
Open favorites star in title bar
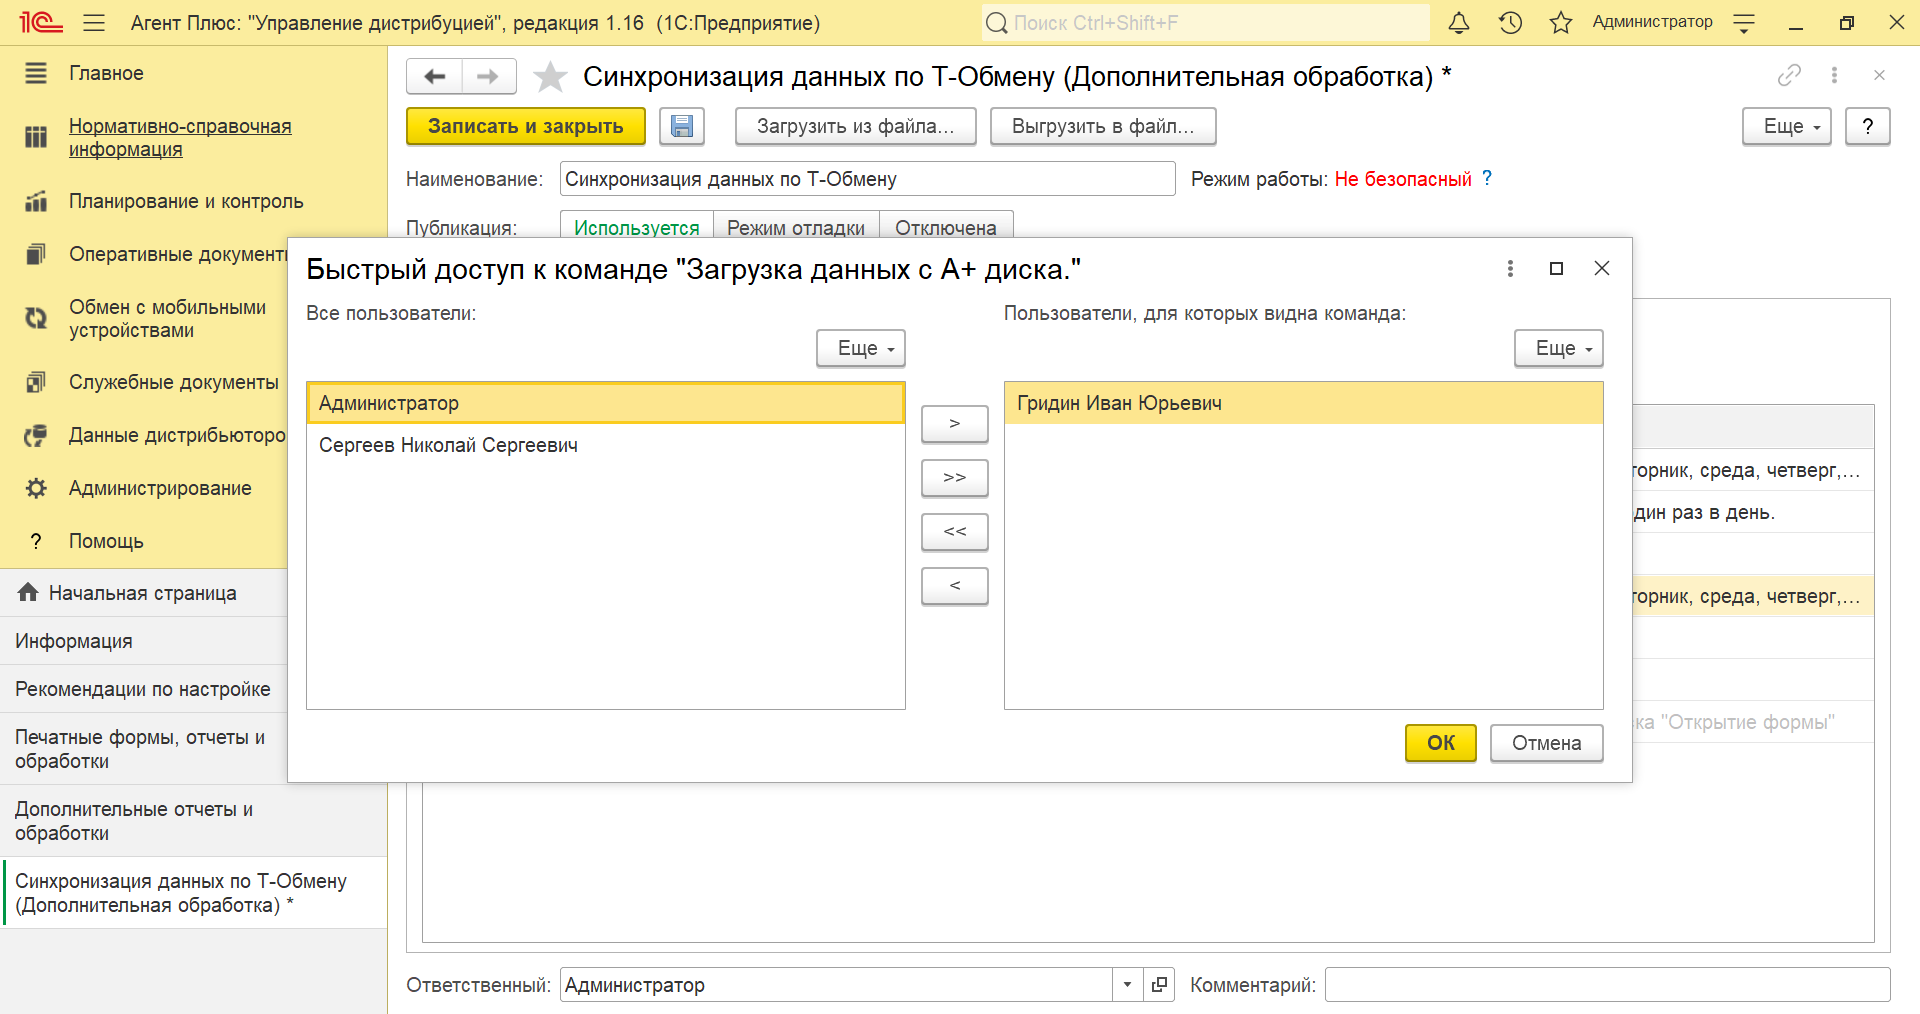tap(1561, 22)
